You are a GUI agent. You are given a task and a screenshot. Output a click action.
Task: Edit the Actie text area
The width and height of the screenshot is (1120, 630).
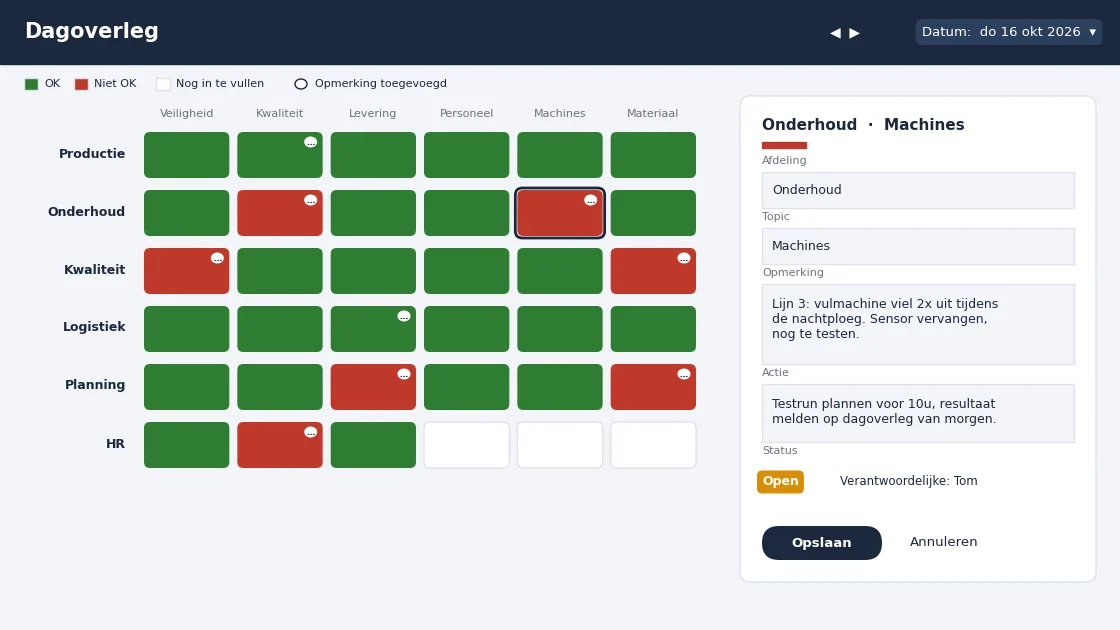point(918,413)
